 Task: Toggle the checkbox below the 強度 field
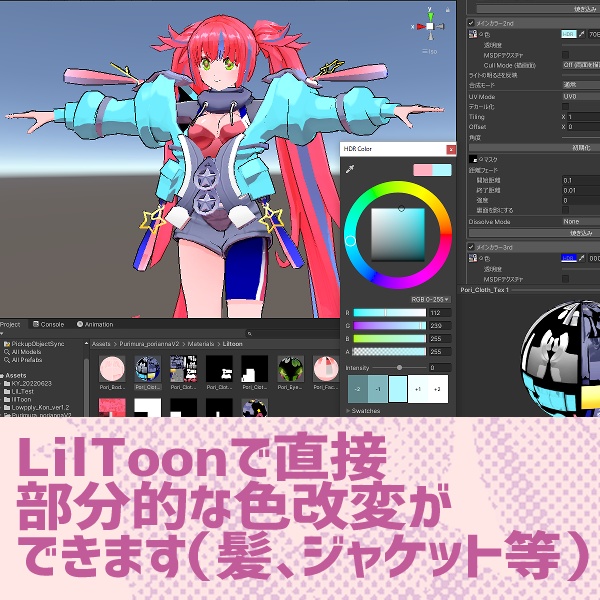click(x=565, y=210)
